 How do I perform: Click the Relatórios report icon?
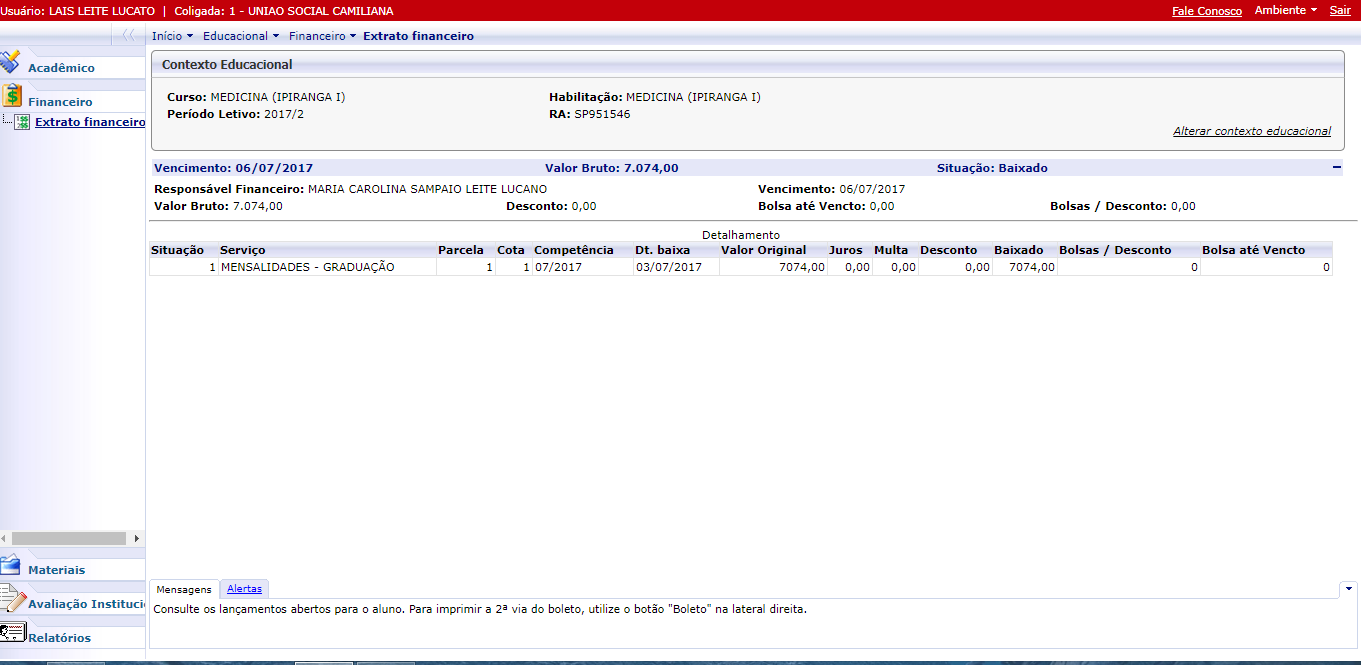(12, 633)
